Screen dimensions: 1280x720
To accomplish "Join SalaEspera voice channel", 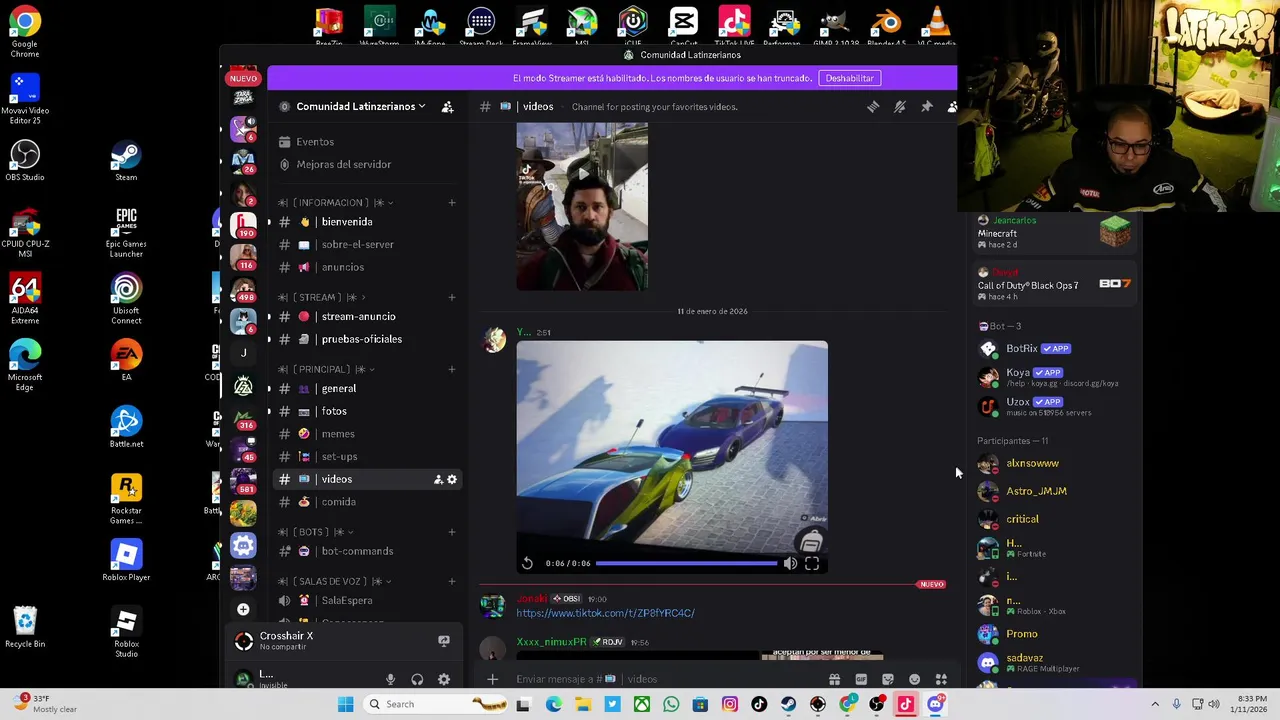I will pos(367,601).
